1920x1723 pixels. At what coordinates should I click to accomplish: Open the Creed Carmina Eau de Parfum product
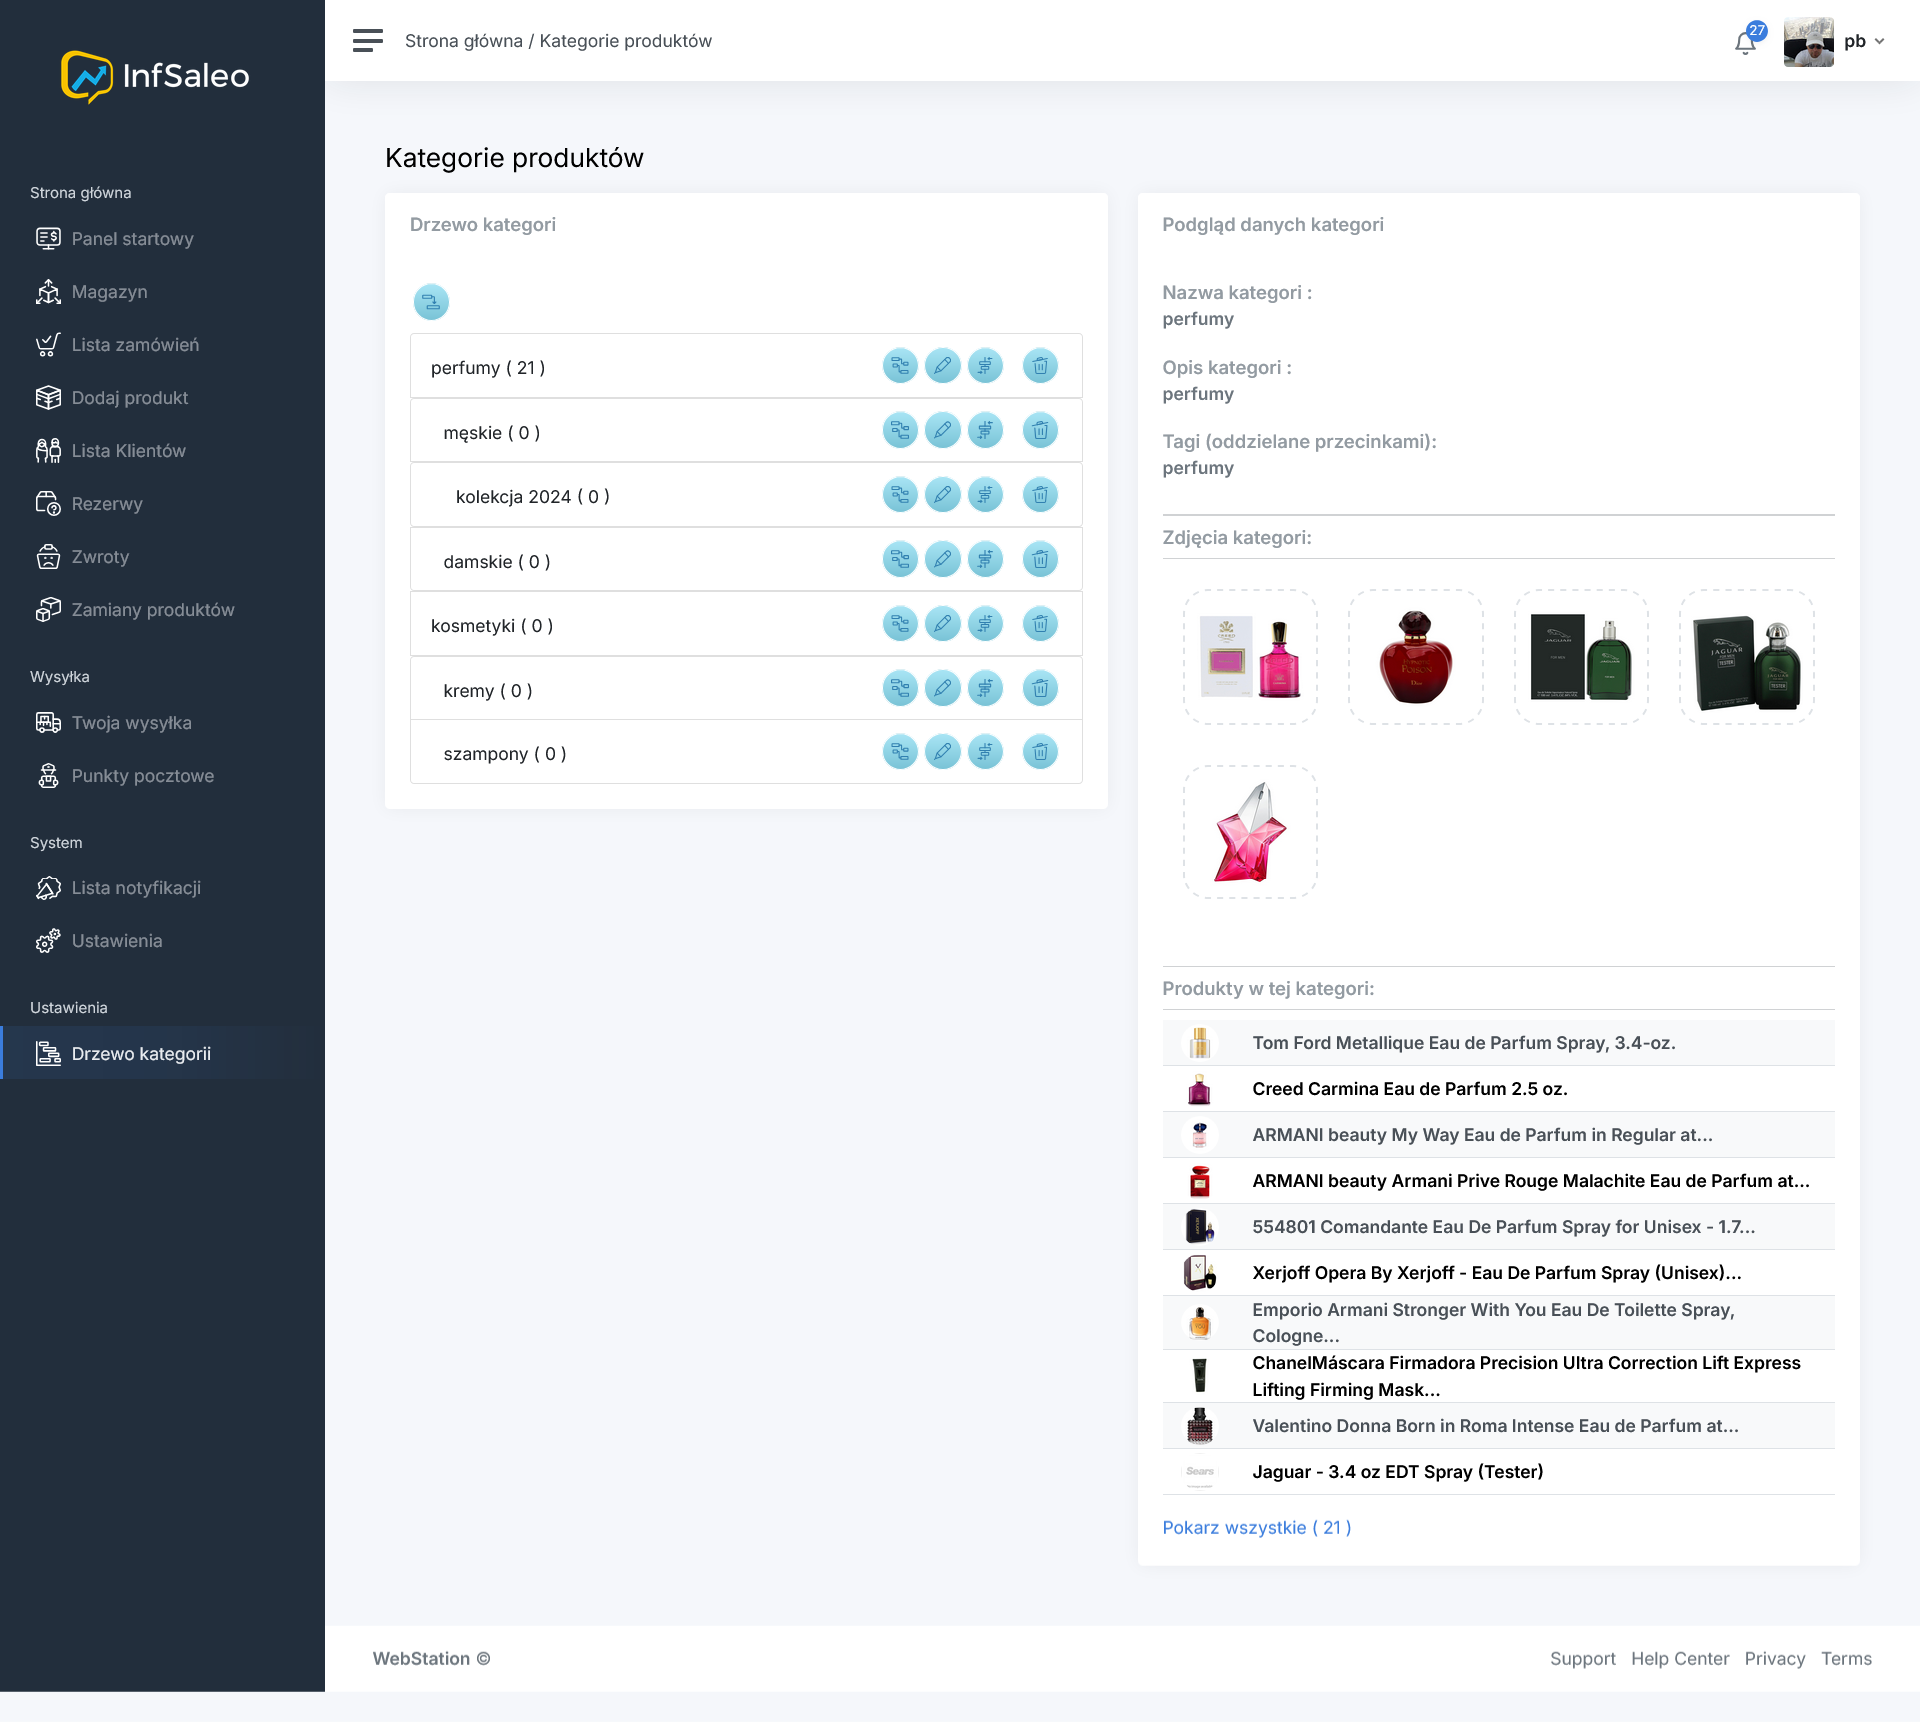point(1498,1089)
